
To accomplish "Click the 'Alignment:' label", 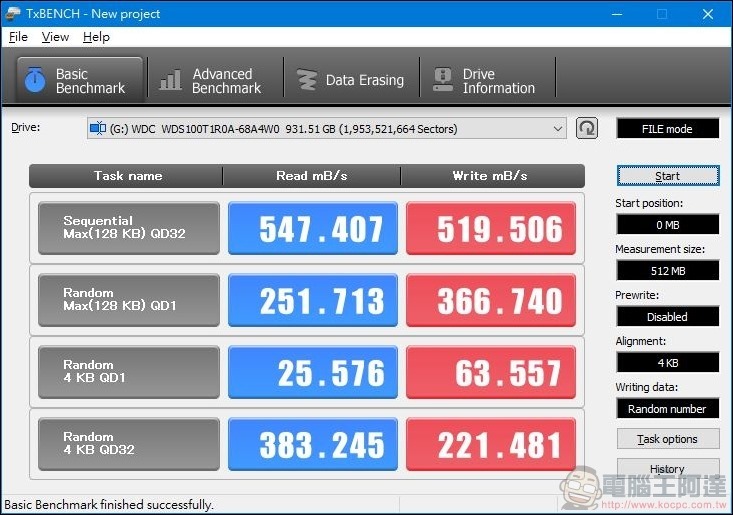I will (640, 341).
